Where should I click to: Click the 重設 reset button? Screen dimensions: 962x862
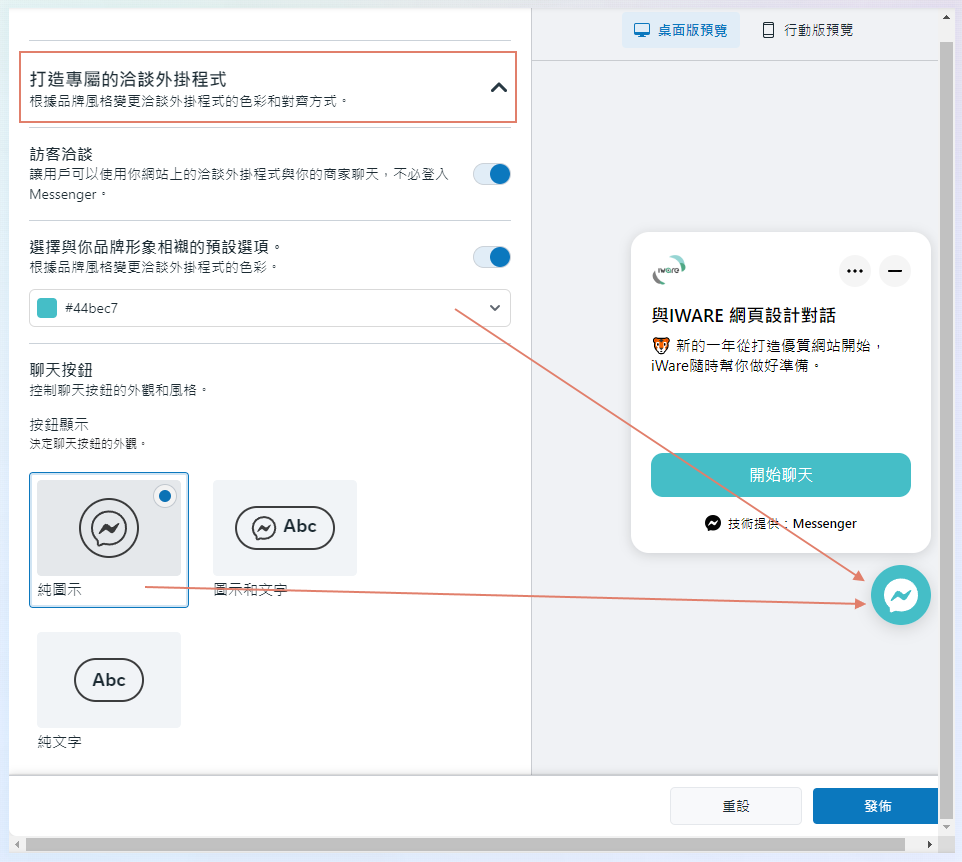736,806
